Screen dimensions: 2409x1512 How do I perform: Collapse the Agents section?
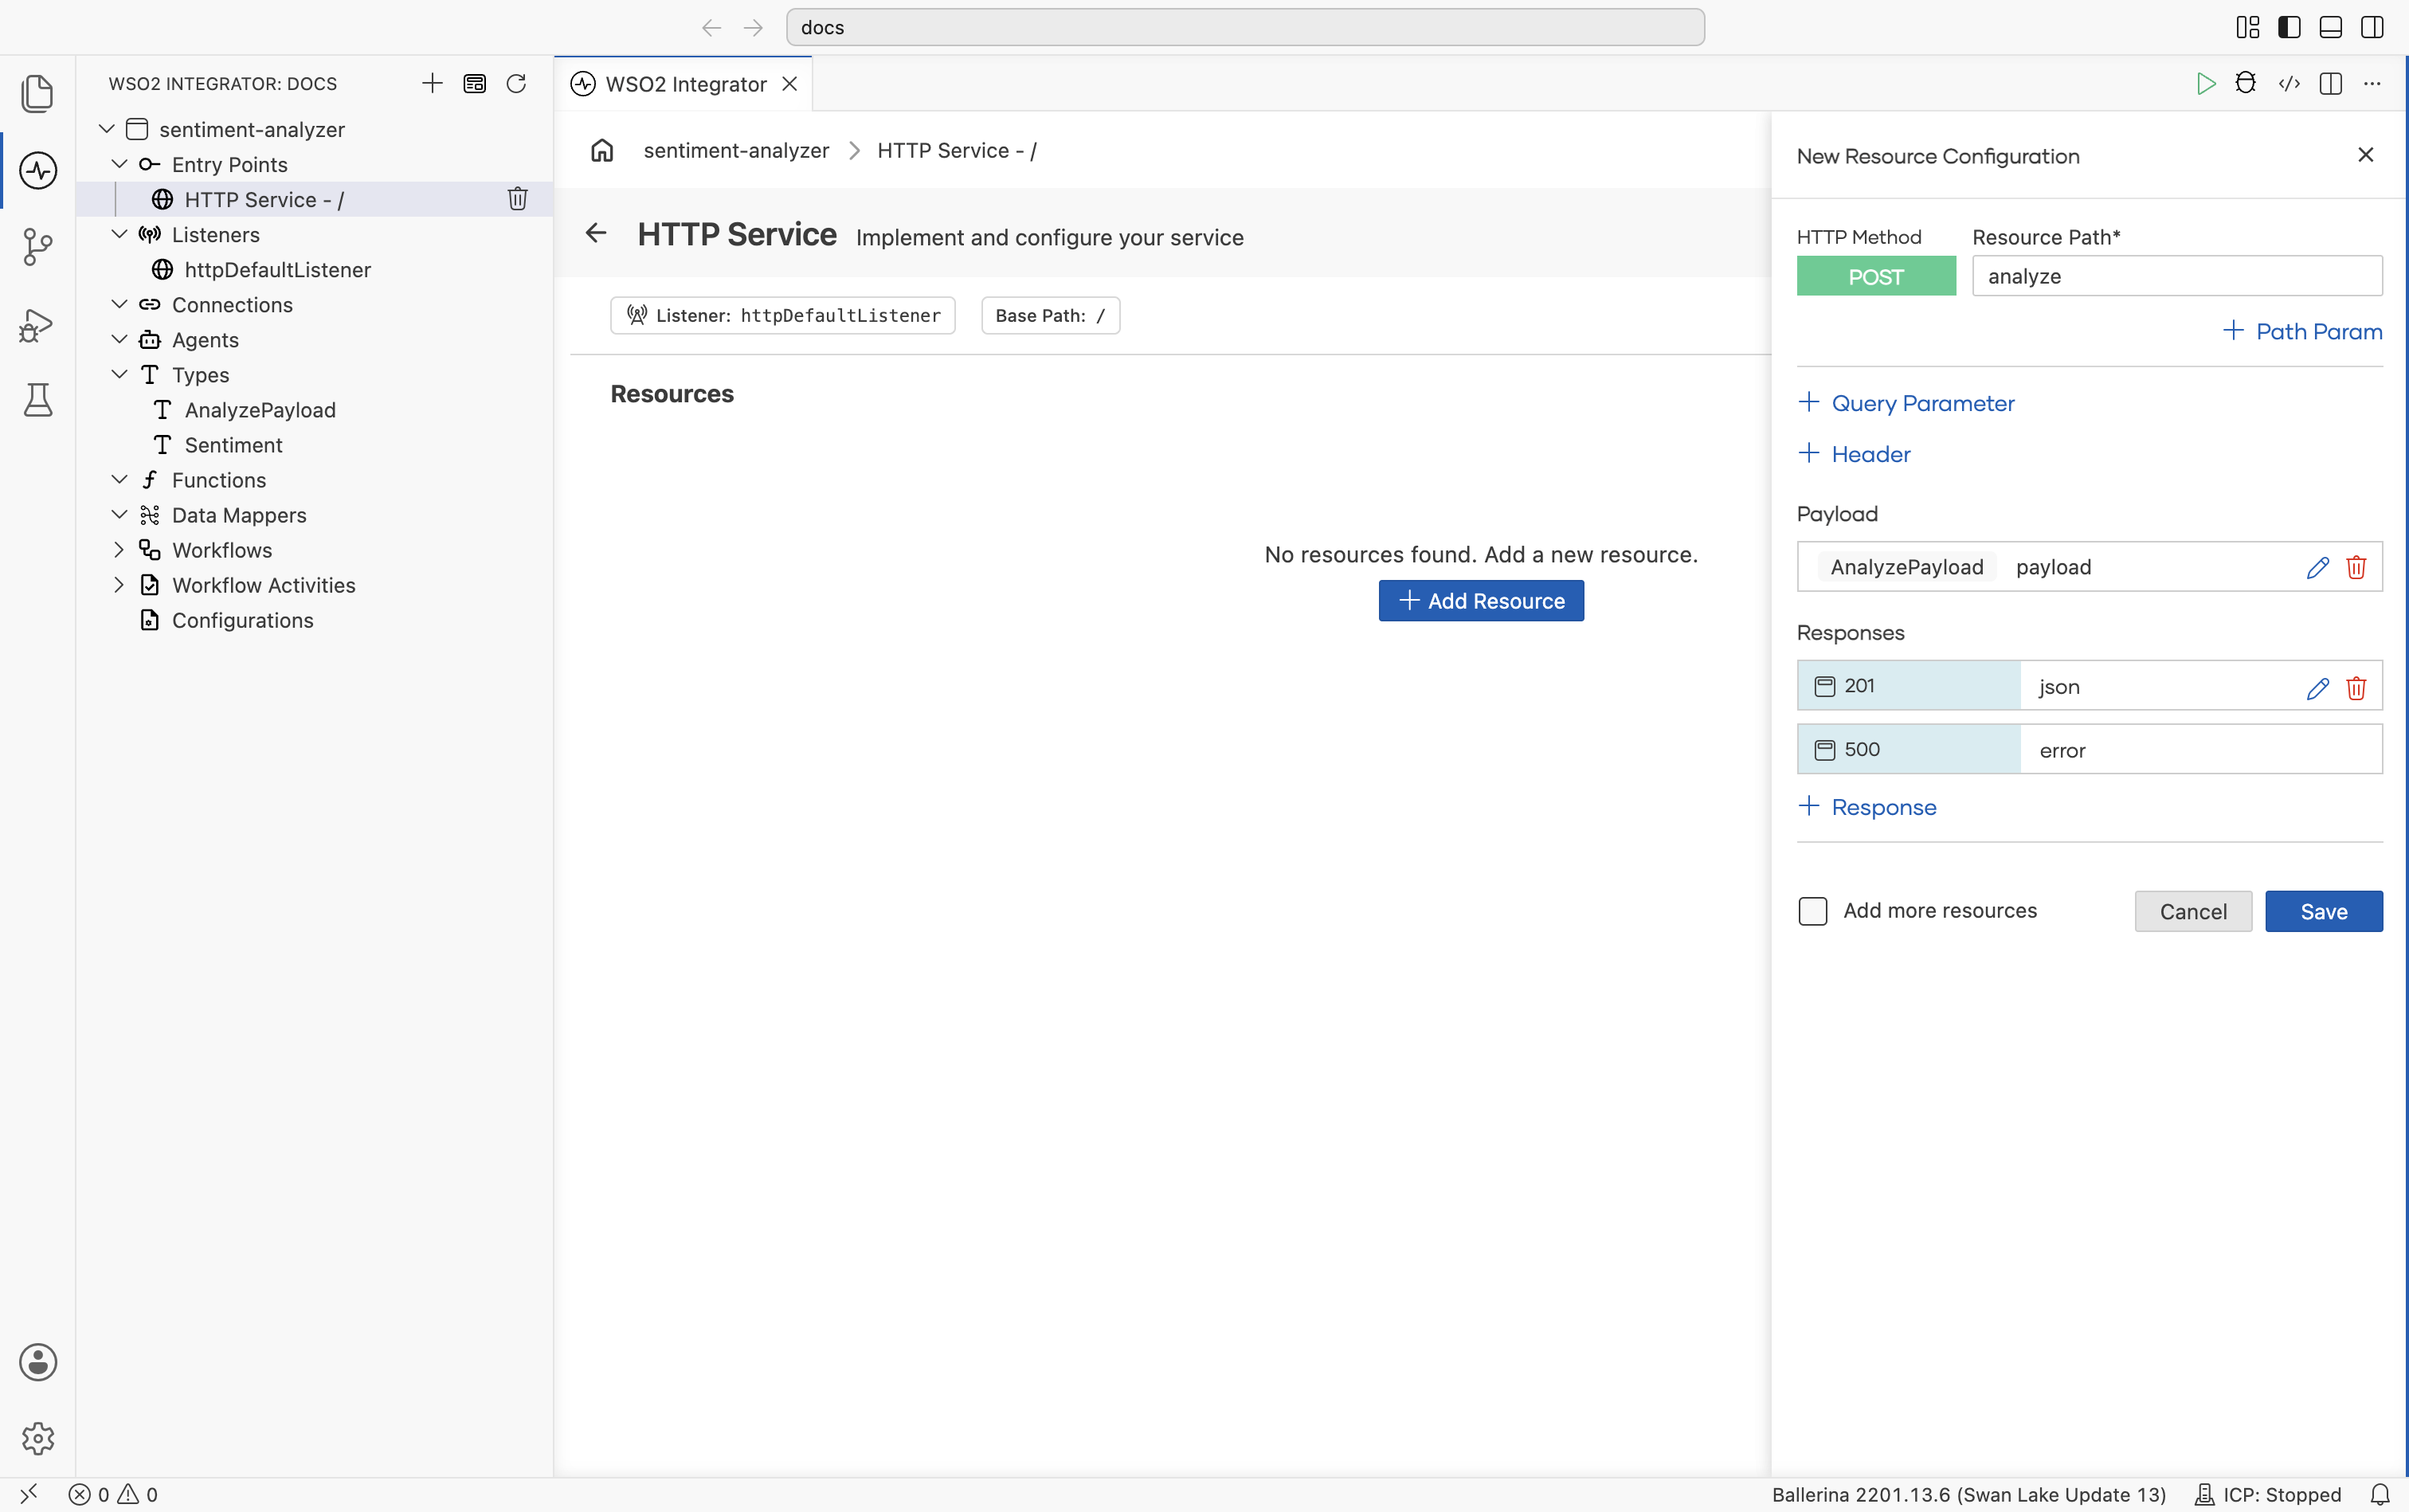[x=119, y=339]
